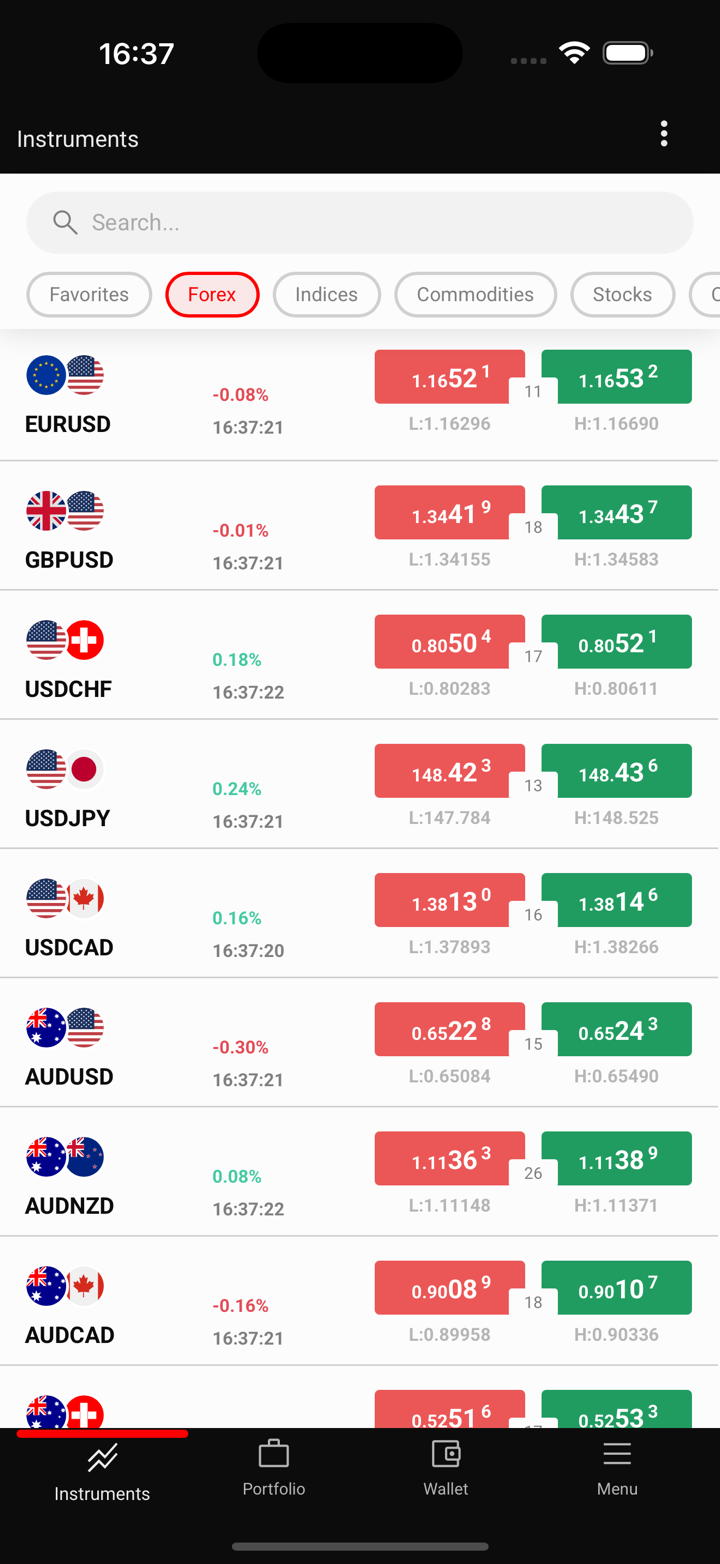Show the Commodities category
This screenshot has height=1564, width=720.
pyautogui.click(x=475, y=295)
